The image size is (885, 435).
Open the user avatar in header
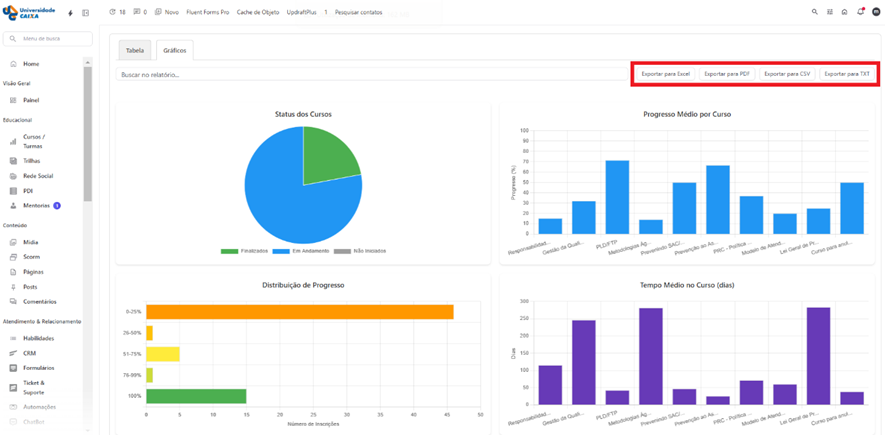click(x=876, y=12)
